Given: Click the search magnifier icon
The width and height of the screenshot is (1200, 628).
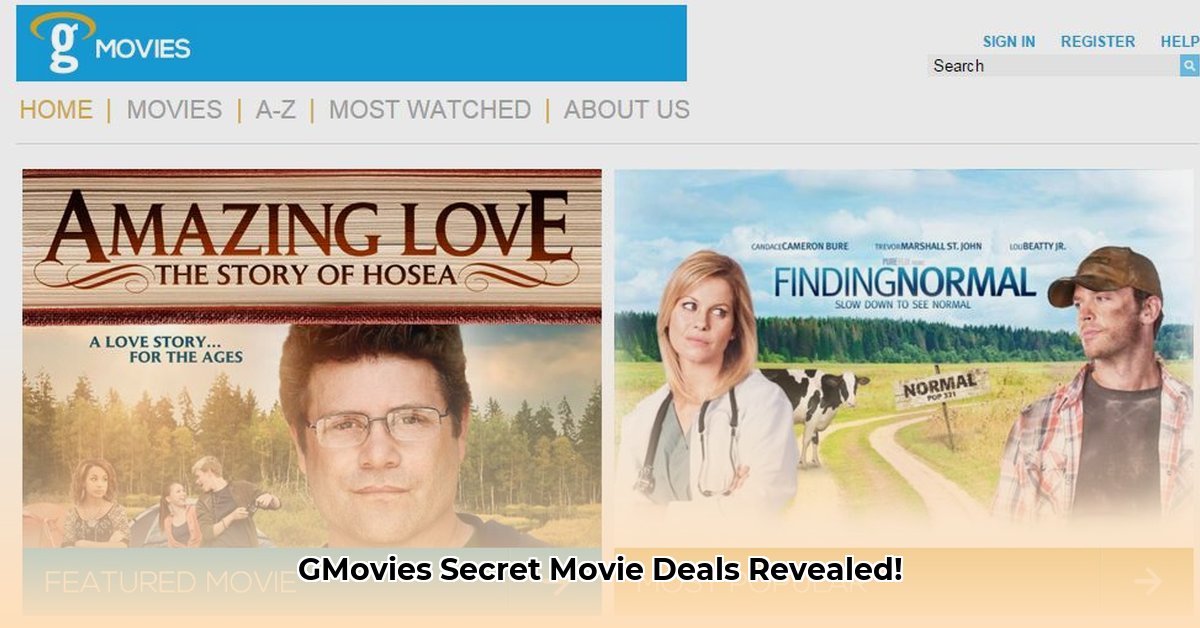Looking at the screenshot, I should [1189, 66].
